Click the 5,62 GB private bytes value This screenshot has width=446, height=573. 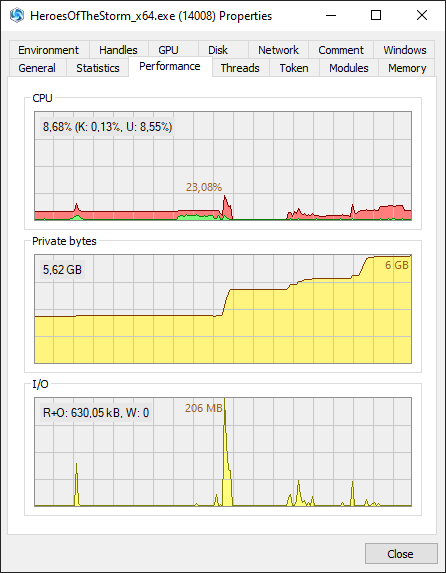pyautogui.click(x=62, y=270)
